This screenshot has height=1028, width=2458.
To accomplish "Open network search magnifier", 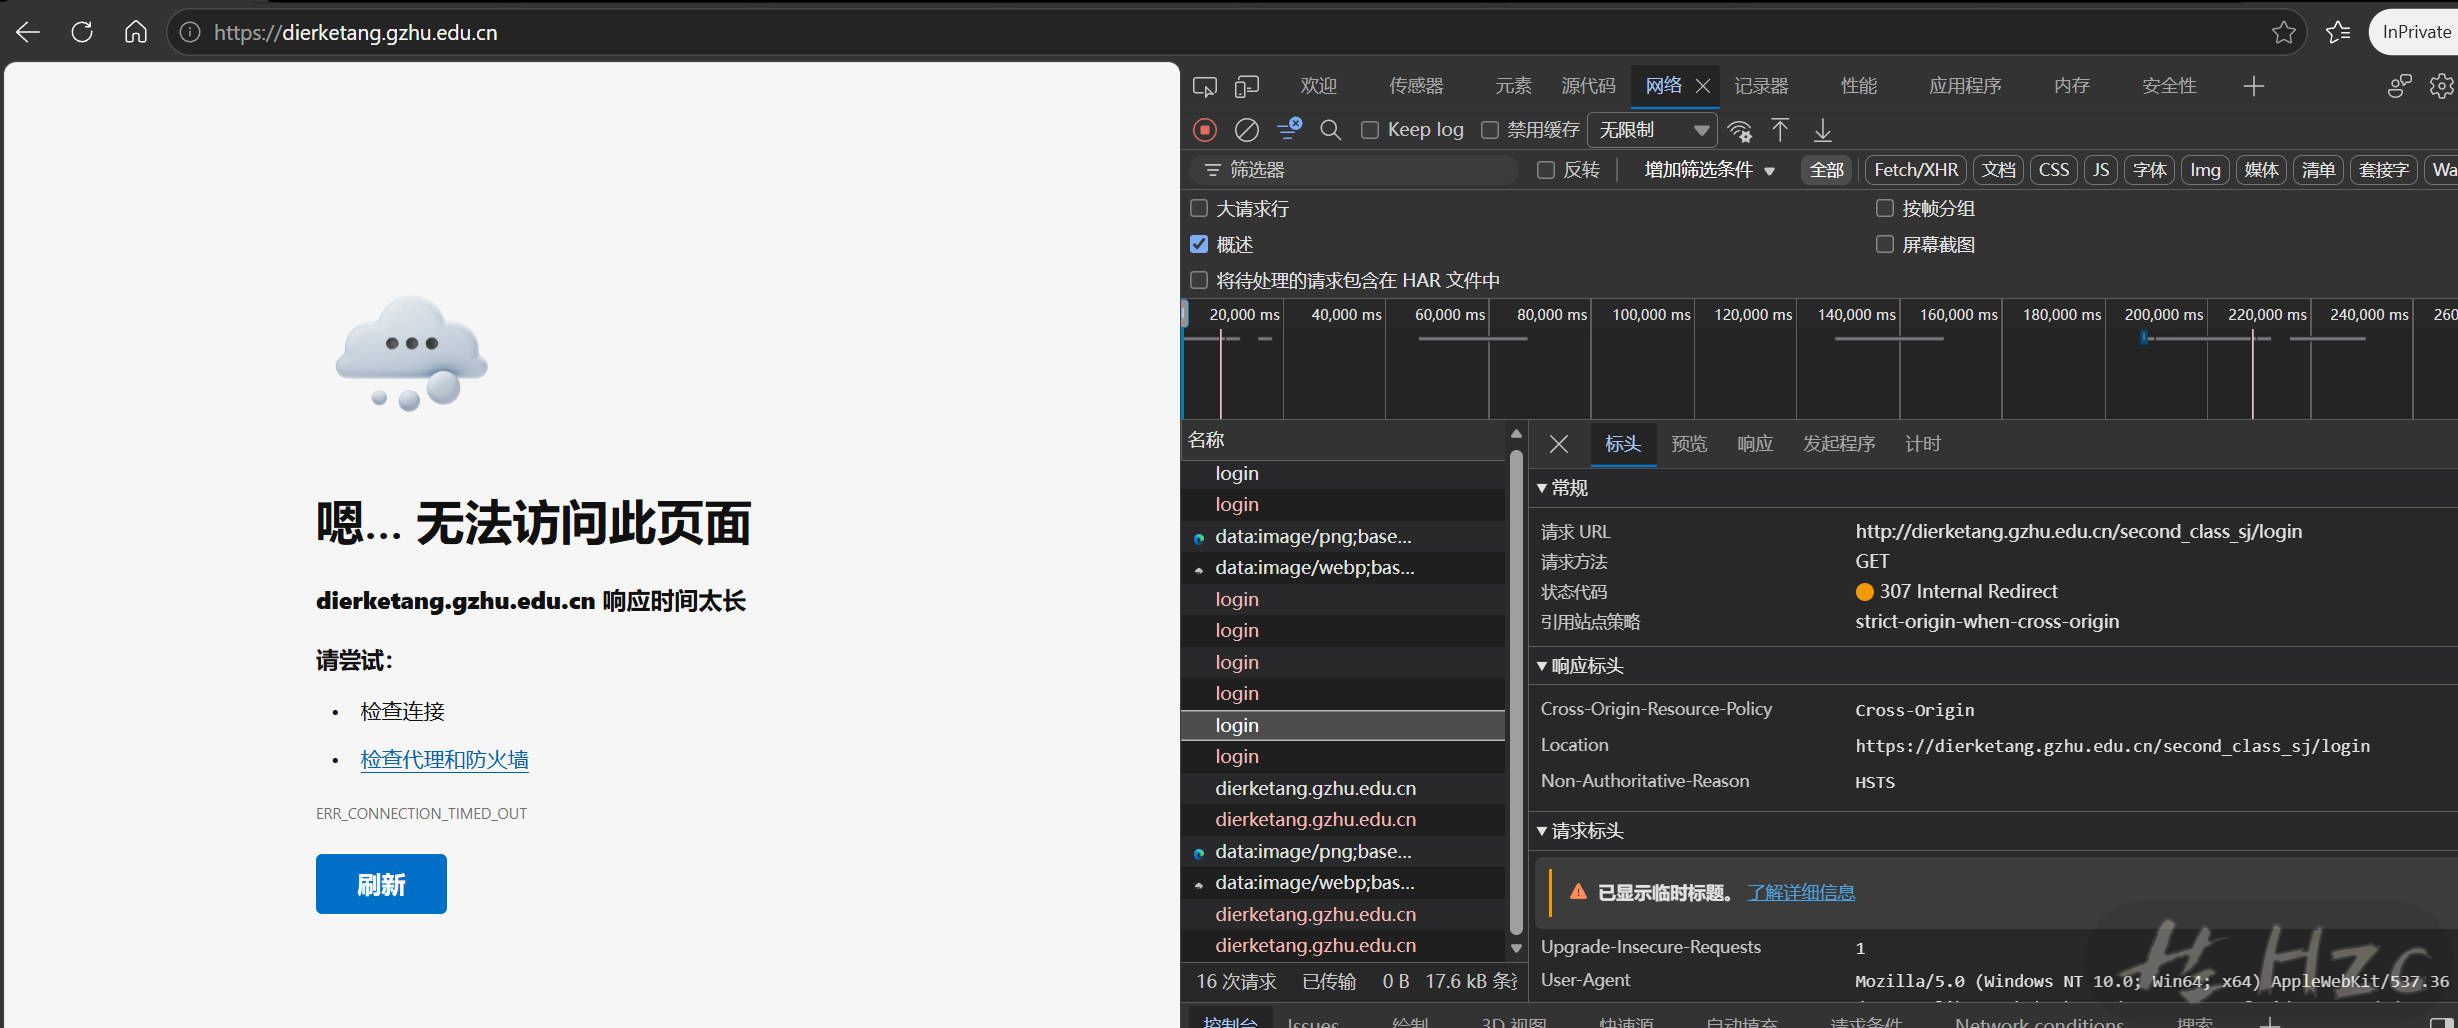I will point(1331,130).
